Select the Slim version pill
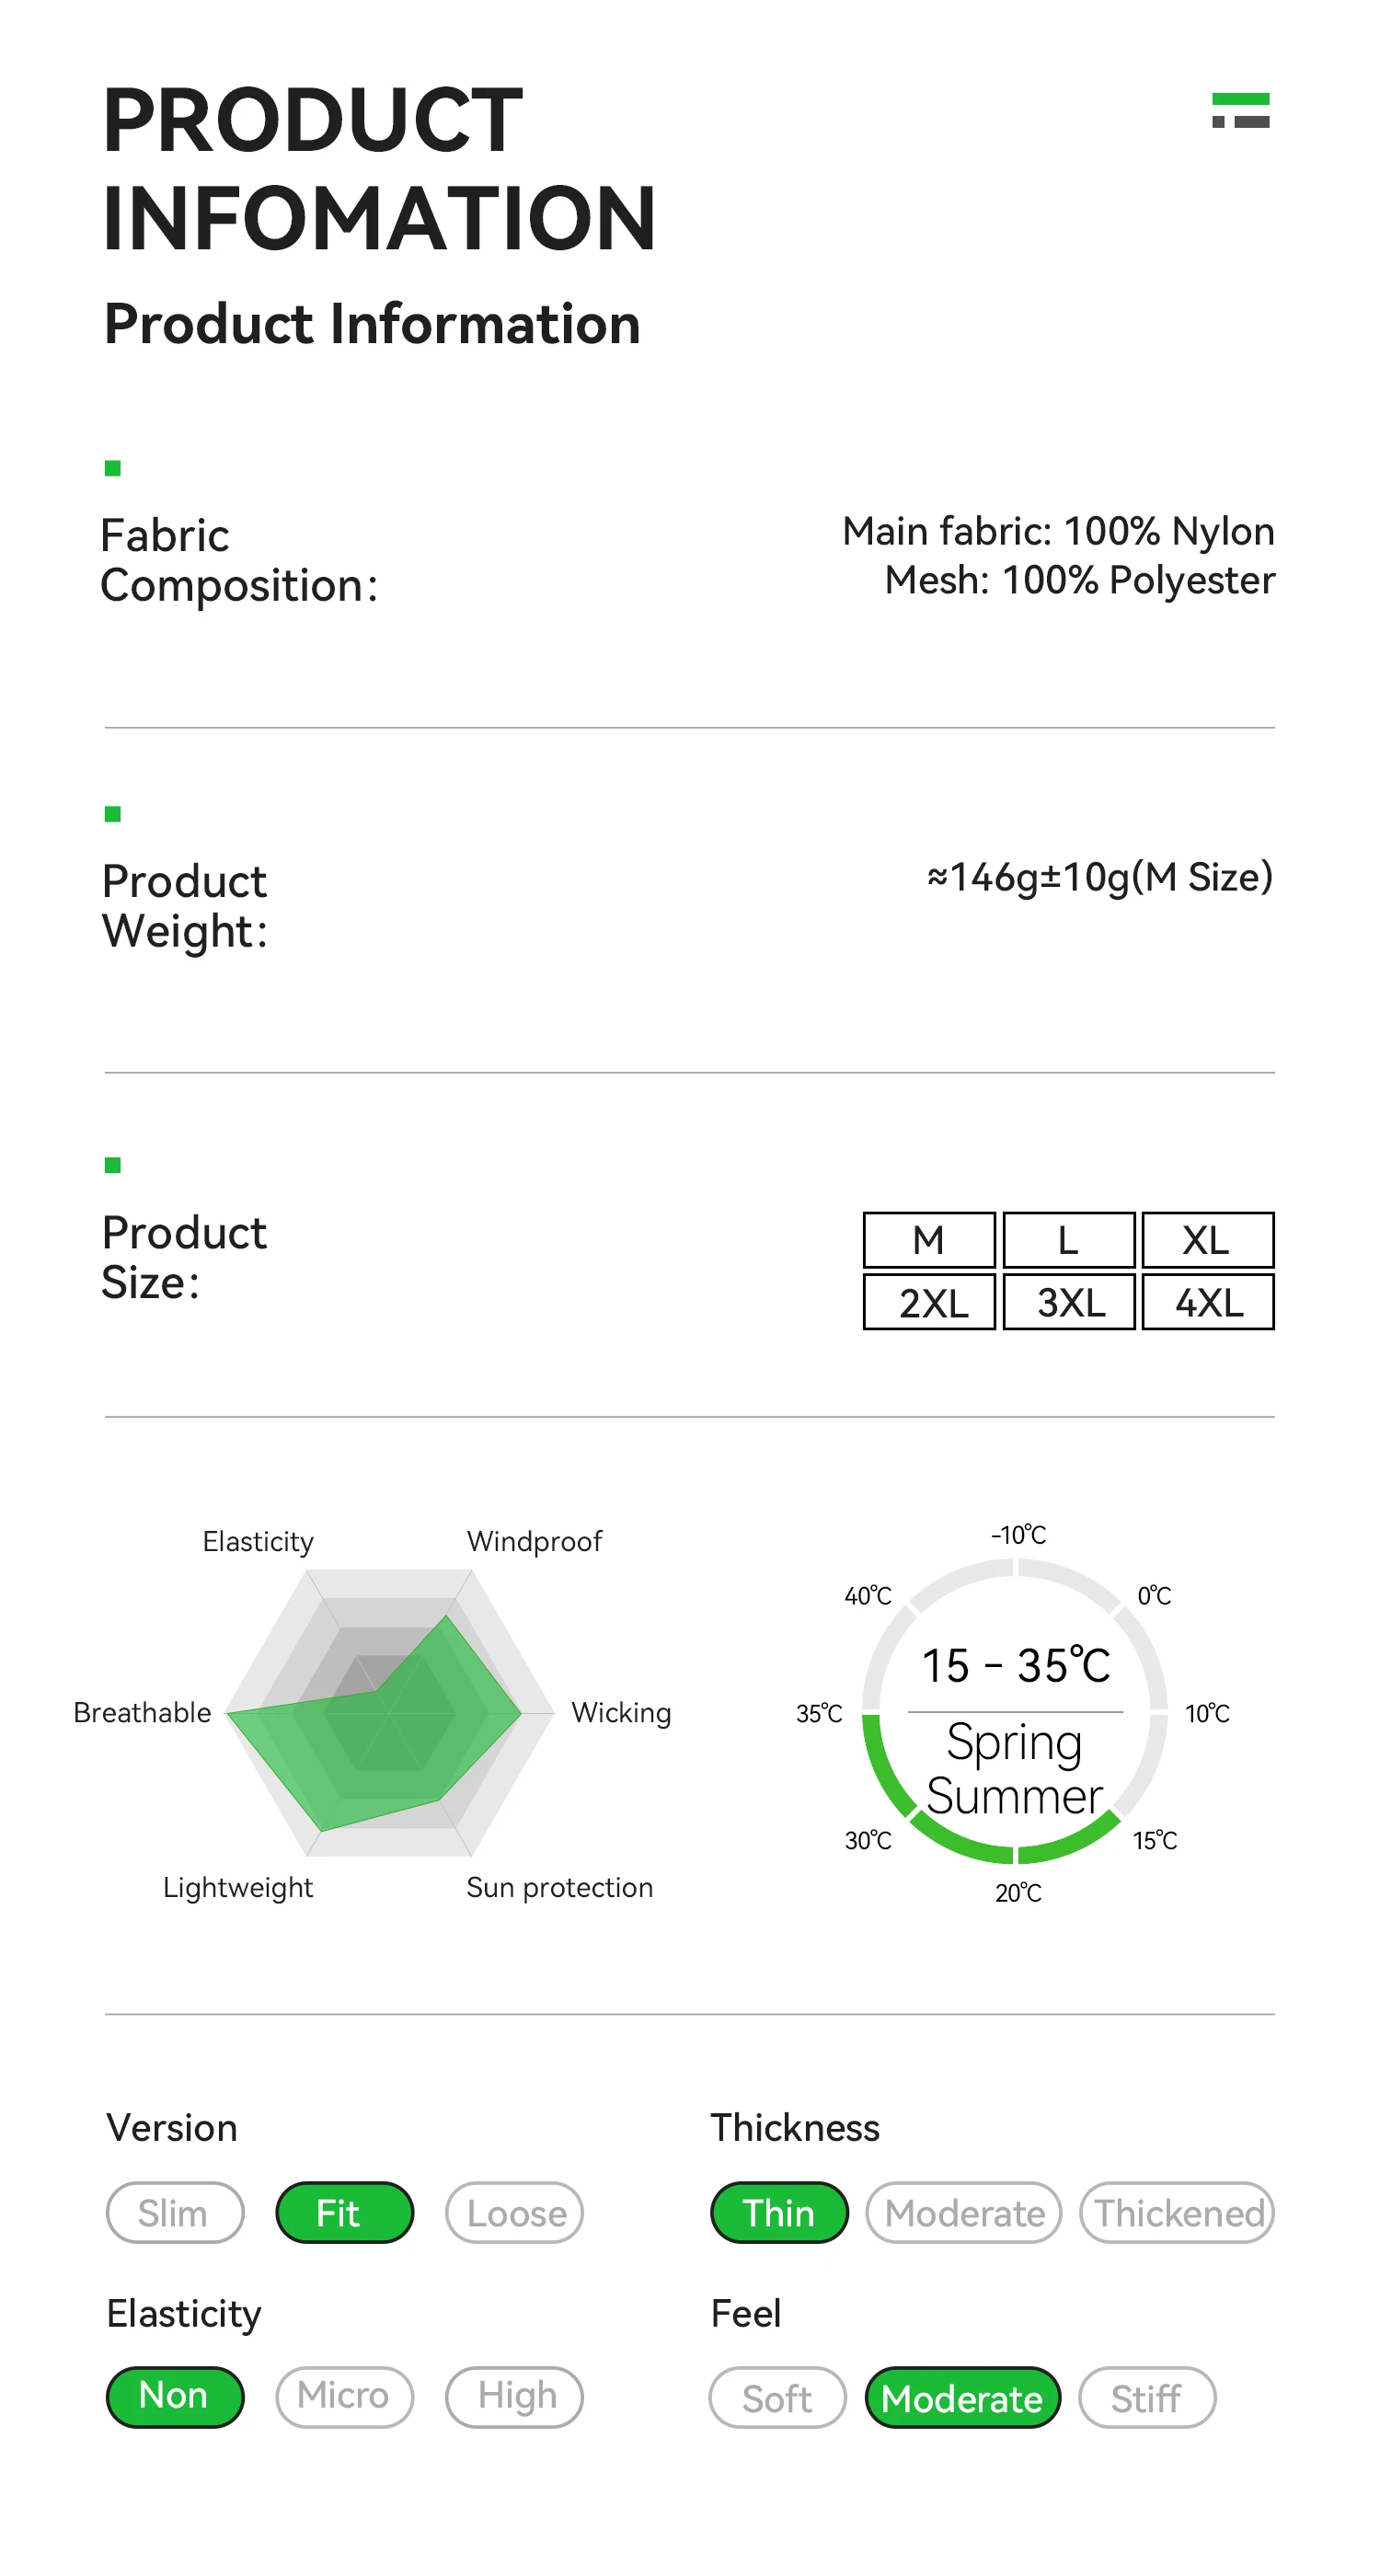1380x2576 pixels. (175, 2213)
